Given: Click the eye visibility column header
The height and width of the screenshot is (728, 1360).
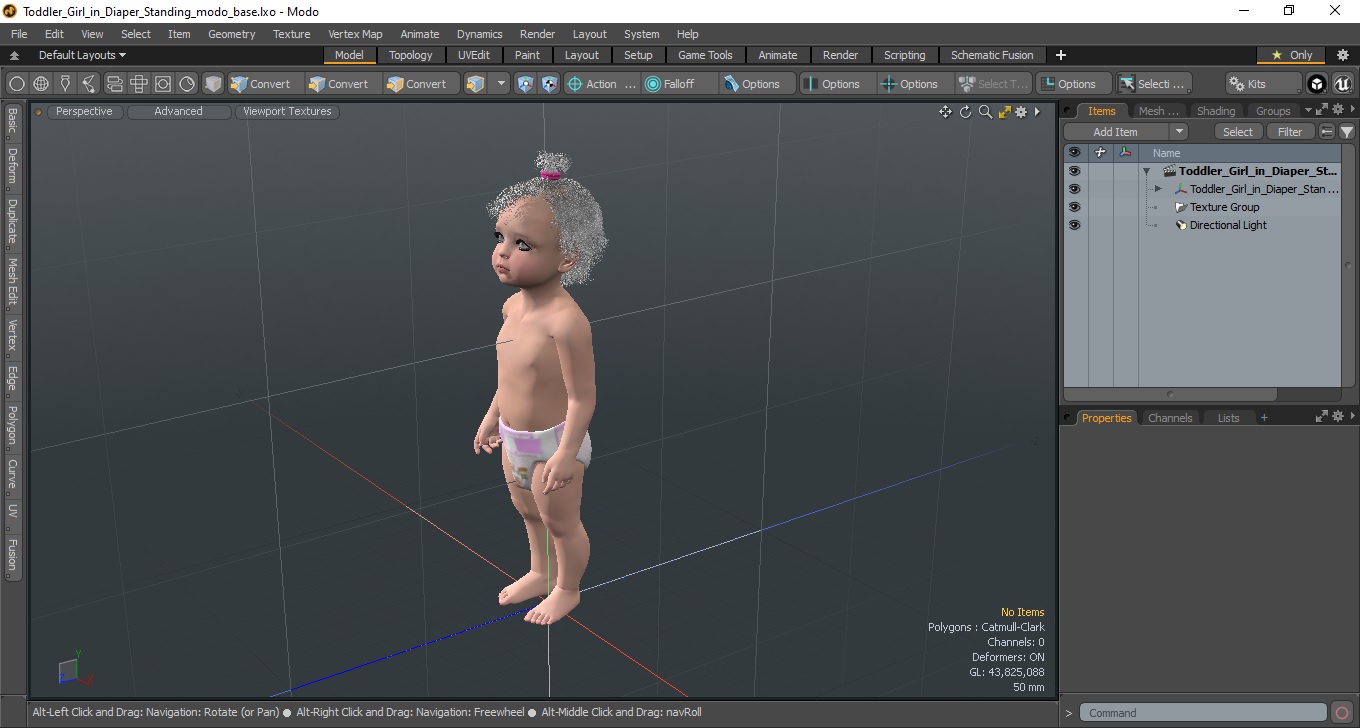Looking at the screenshot, I should point(1074,153).
